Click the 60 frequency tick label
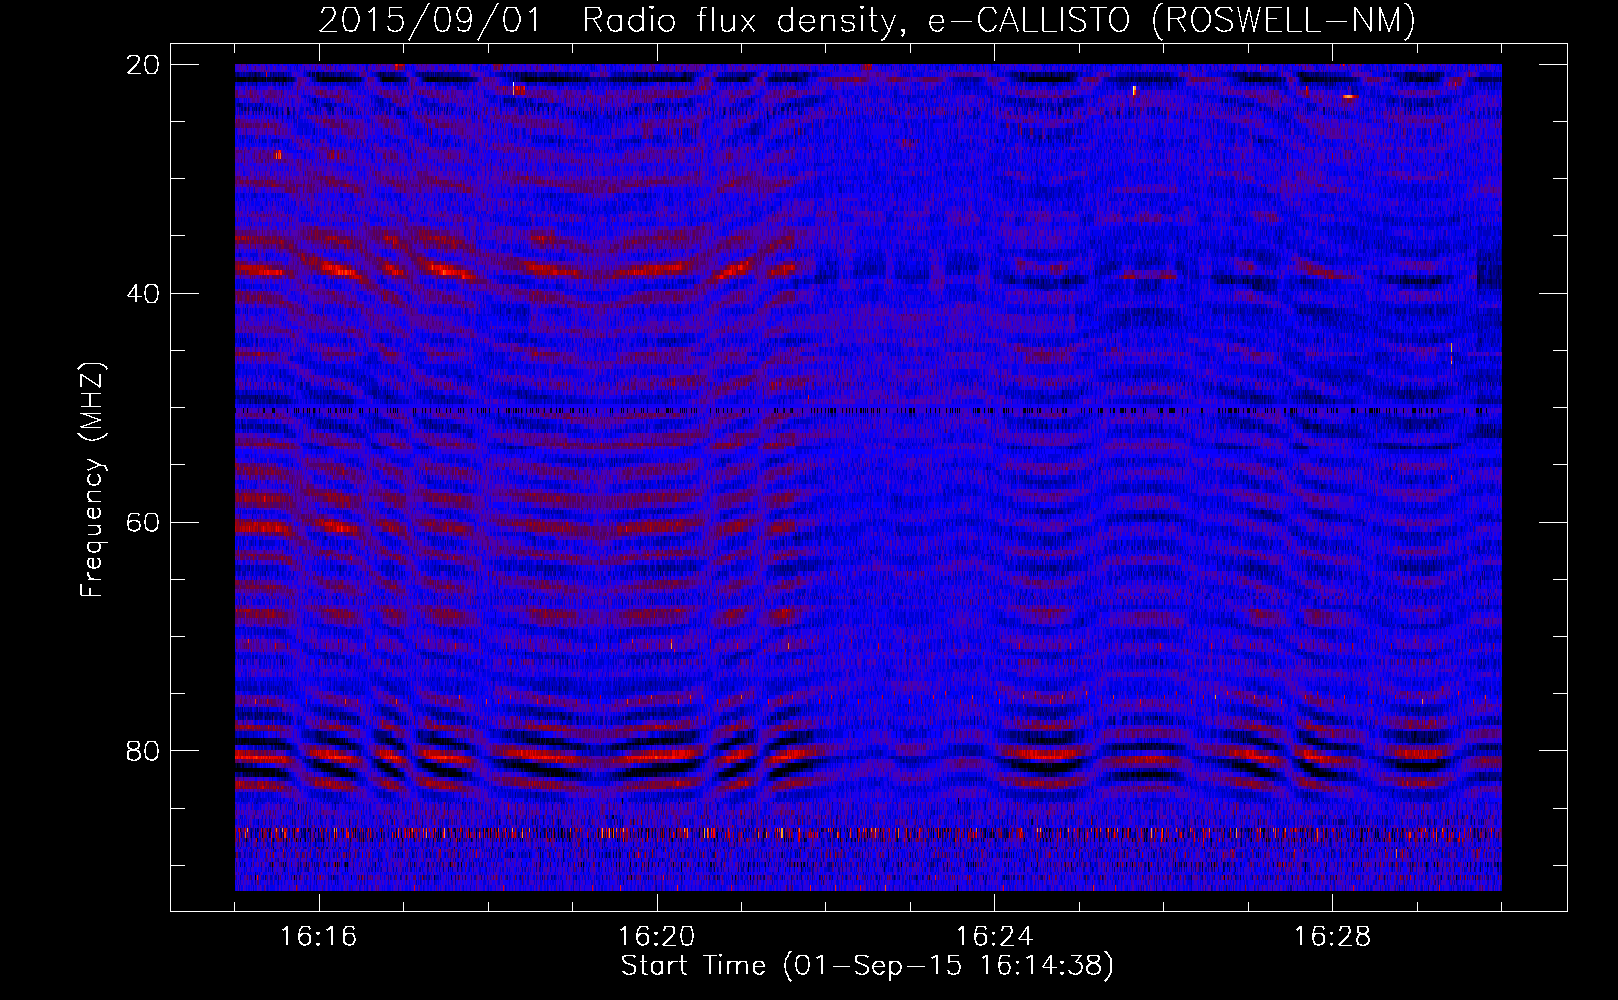 pyautogui.click(x=144, y=522)
